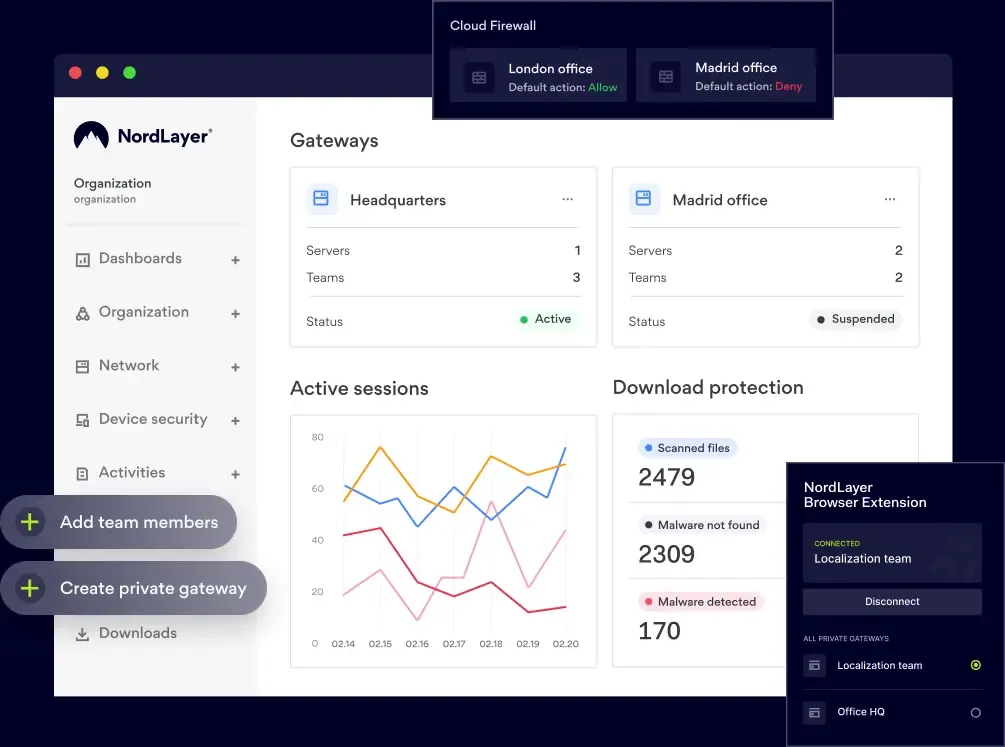1005x747 pixels.
Task: Click the Suspended status badge
Action: pos(856,319)
